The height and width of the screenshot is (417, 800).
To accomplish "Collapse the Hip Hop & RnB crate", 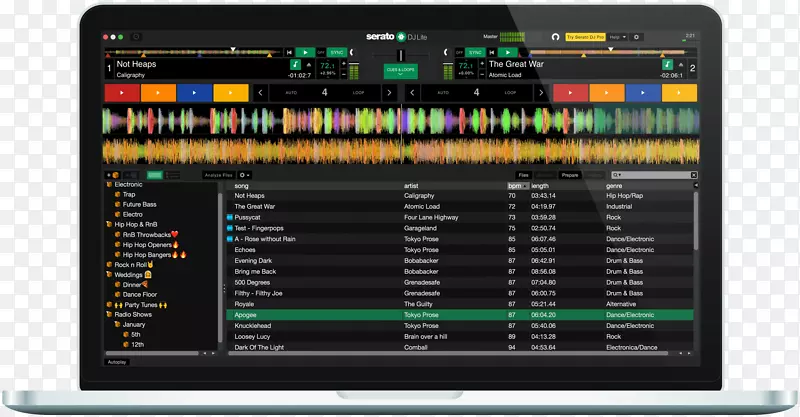I will (x=109, y=224).
